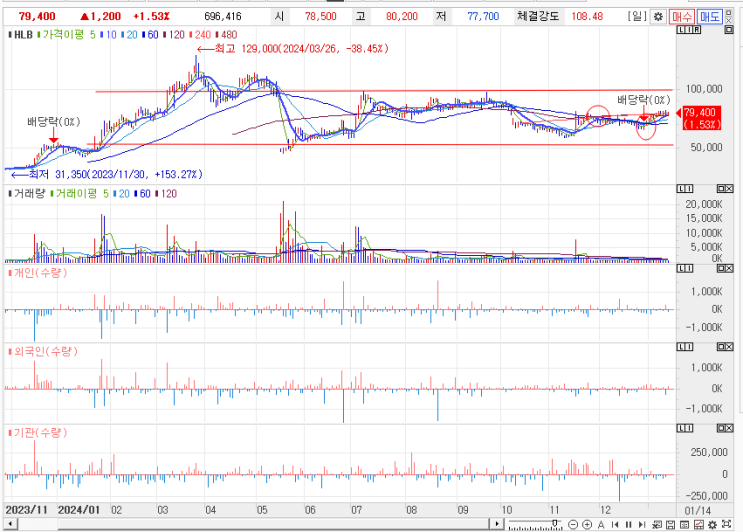Click the pause icon in bottom toolbar

point(629,524)
